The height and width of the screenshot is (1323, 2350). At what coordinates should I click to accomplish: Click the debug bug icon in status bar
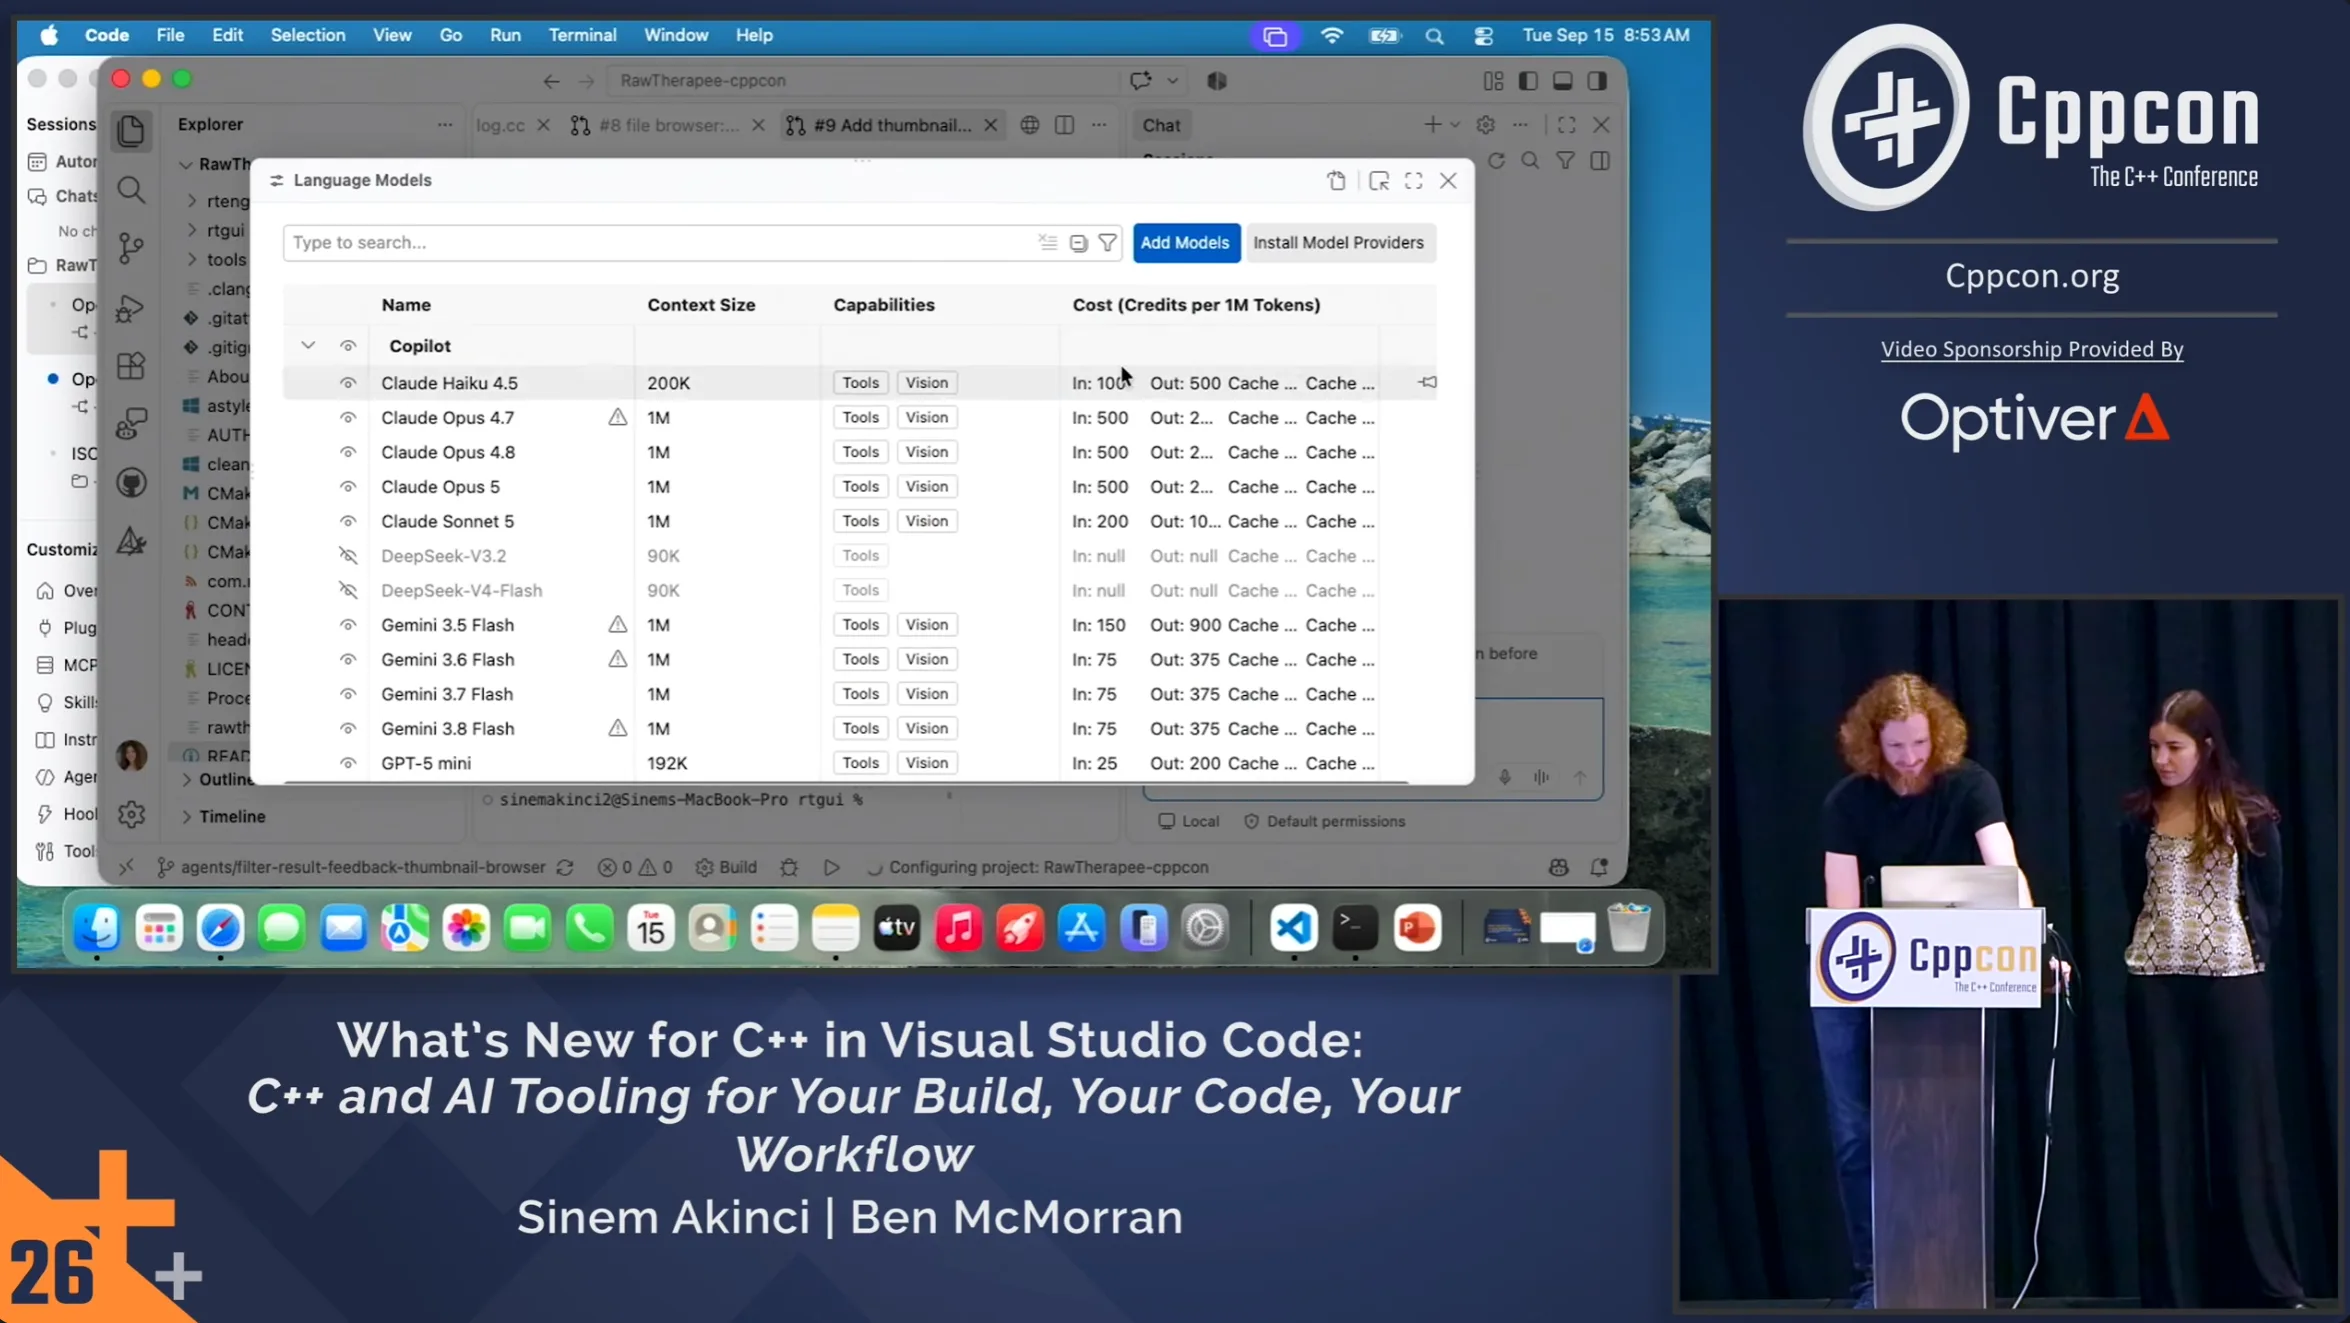click(789, 867)
